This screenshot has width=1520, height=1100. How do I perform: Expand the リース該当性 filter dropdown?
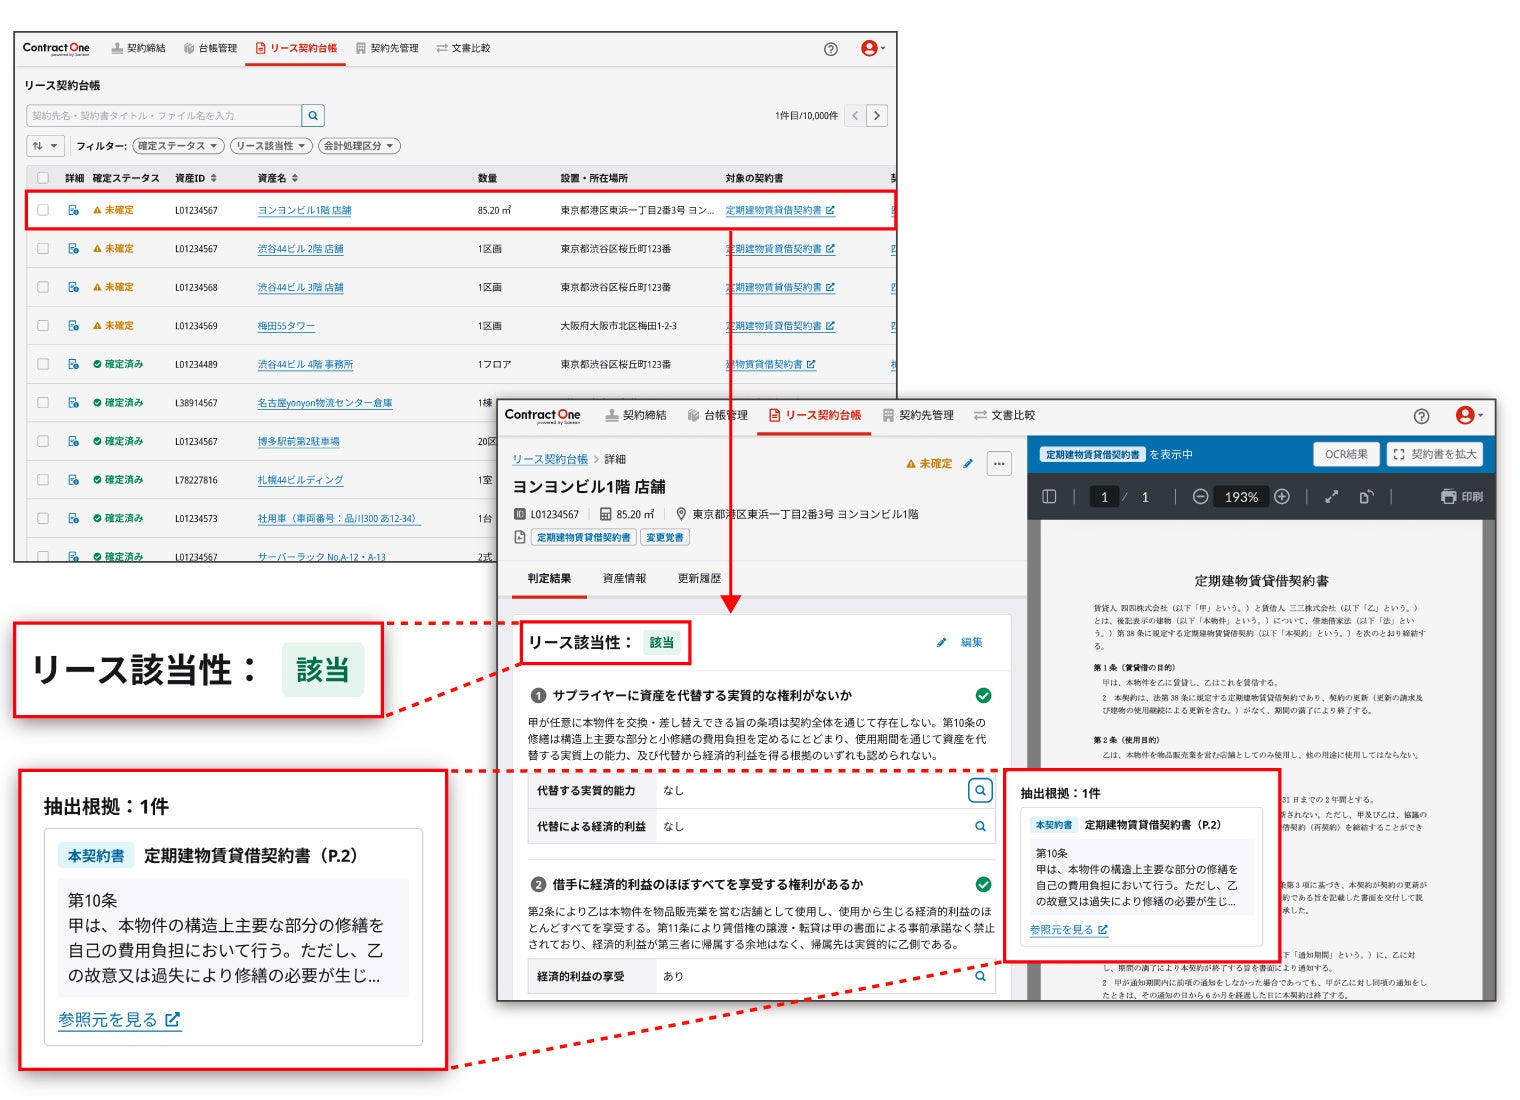click(271, 146)
